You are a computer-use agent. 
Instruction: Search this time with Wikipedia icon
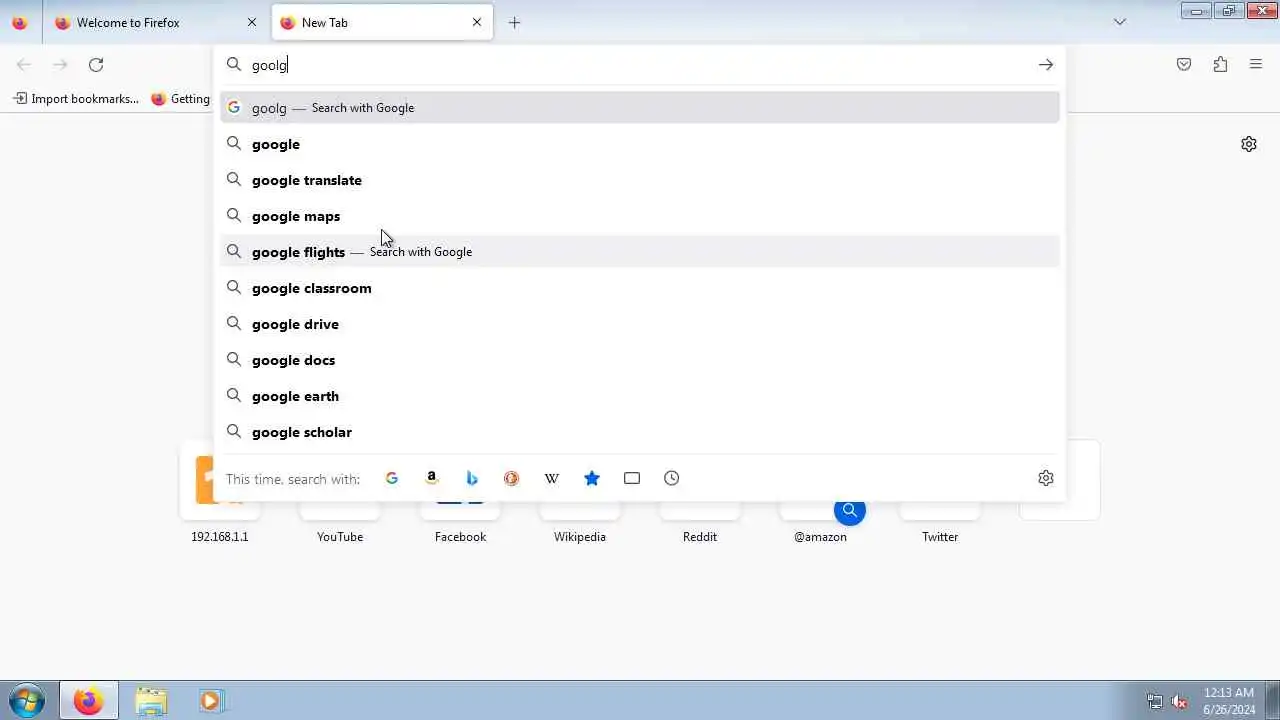552,478
